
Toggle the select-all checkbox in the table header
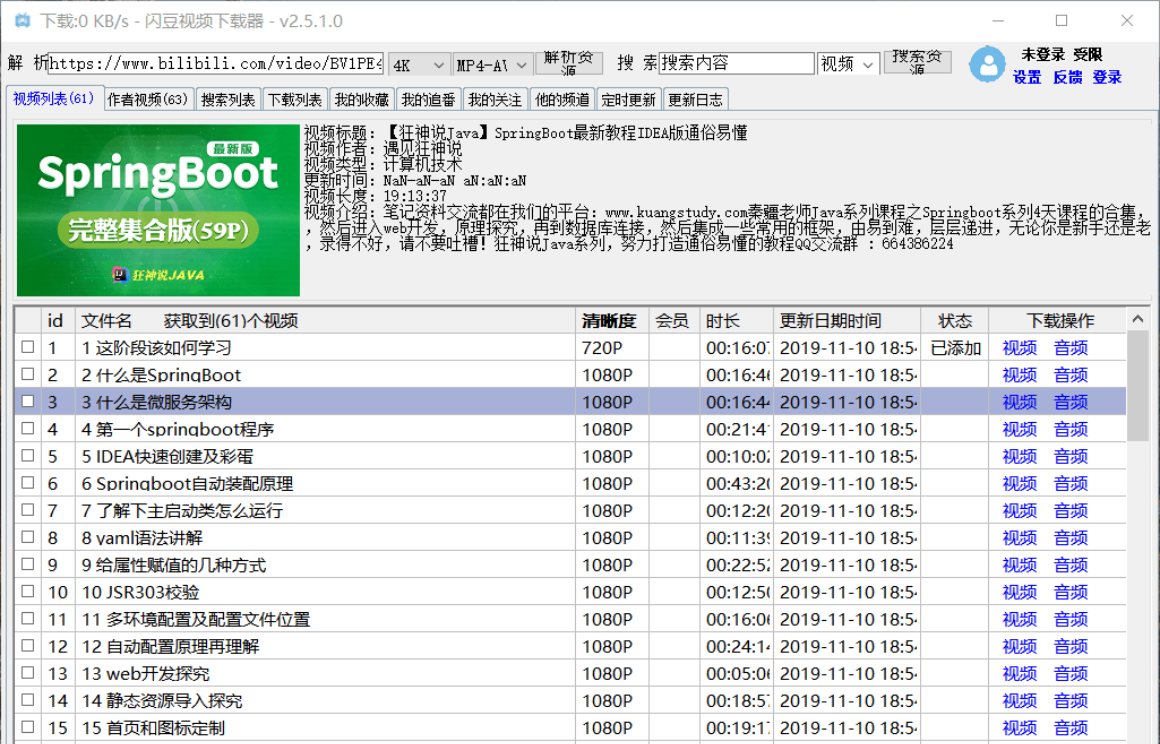coord(28,320)
